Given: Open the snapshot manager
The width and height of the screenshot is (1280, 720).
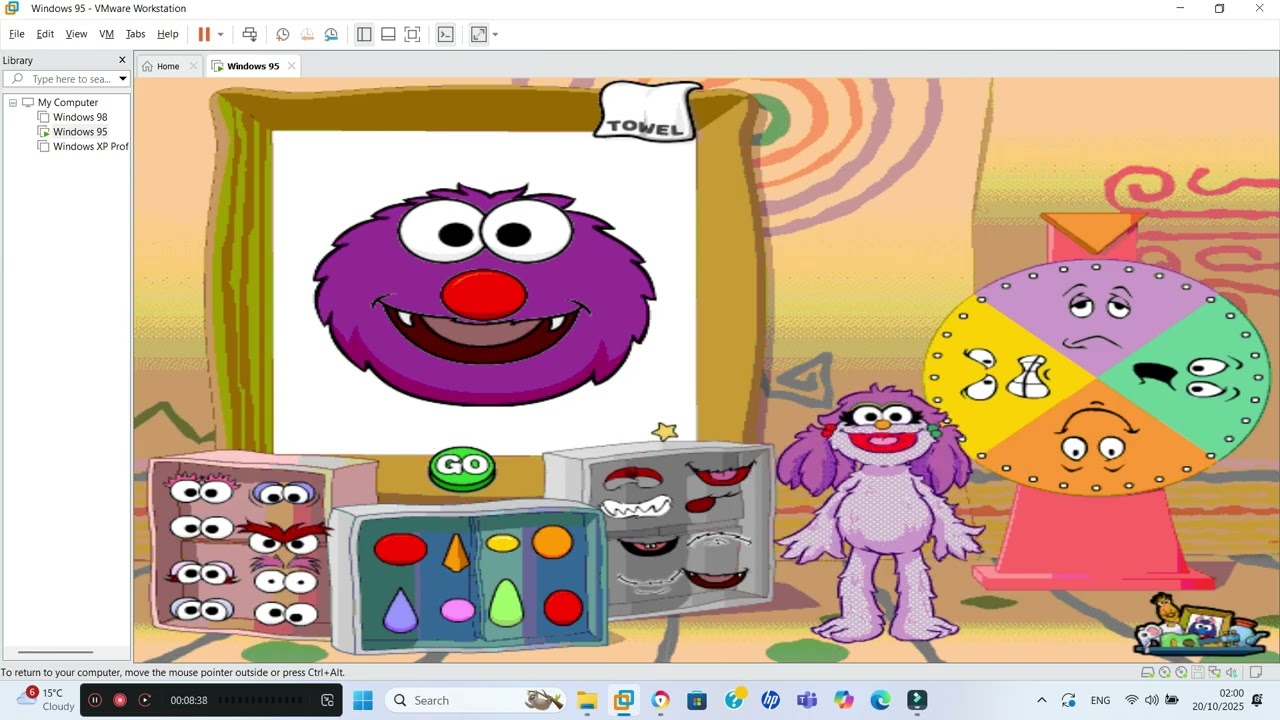Looking at the screenshot, I should pyautogui.click(x=331, y=34).
